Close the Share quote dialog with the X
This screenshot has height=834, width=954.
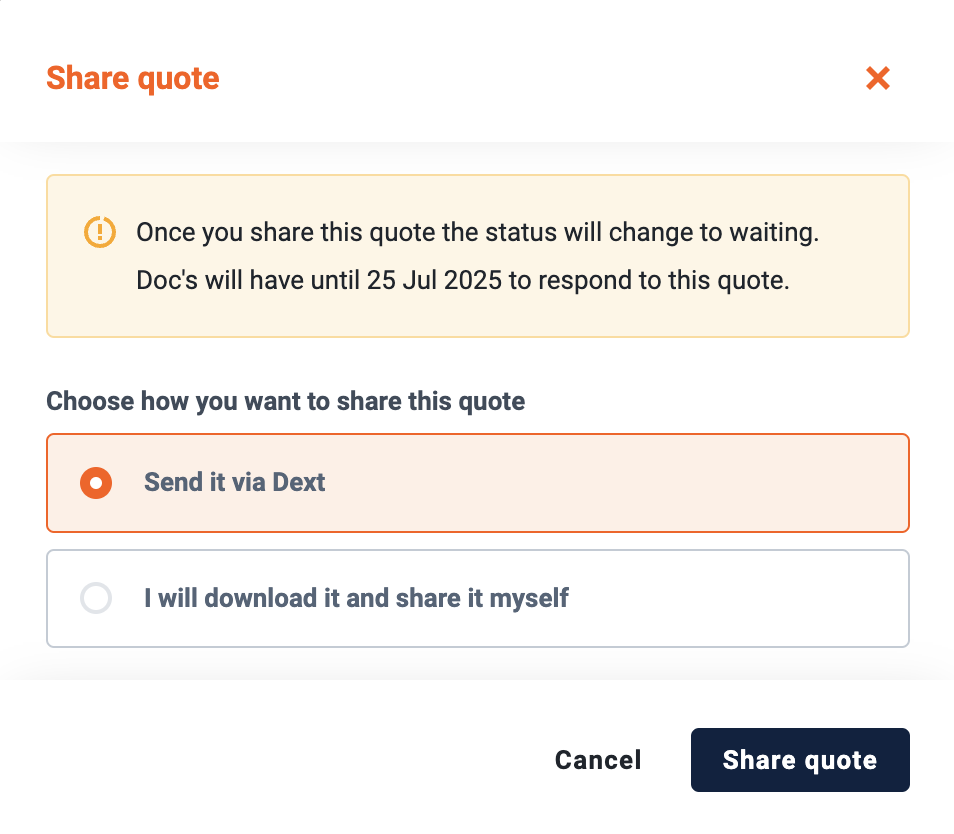[877, 78]
